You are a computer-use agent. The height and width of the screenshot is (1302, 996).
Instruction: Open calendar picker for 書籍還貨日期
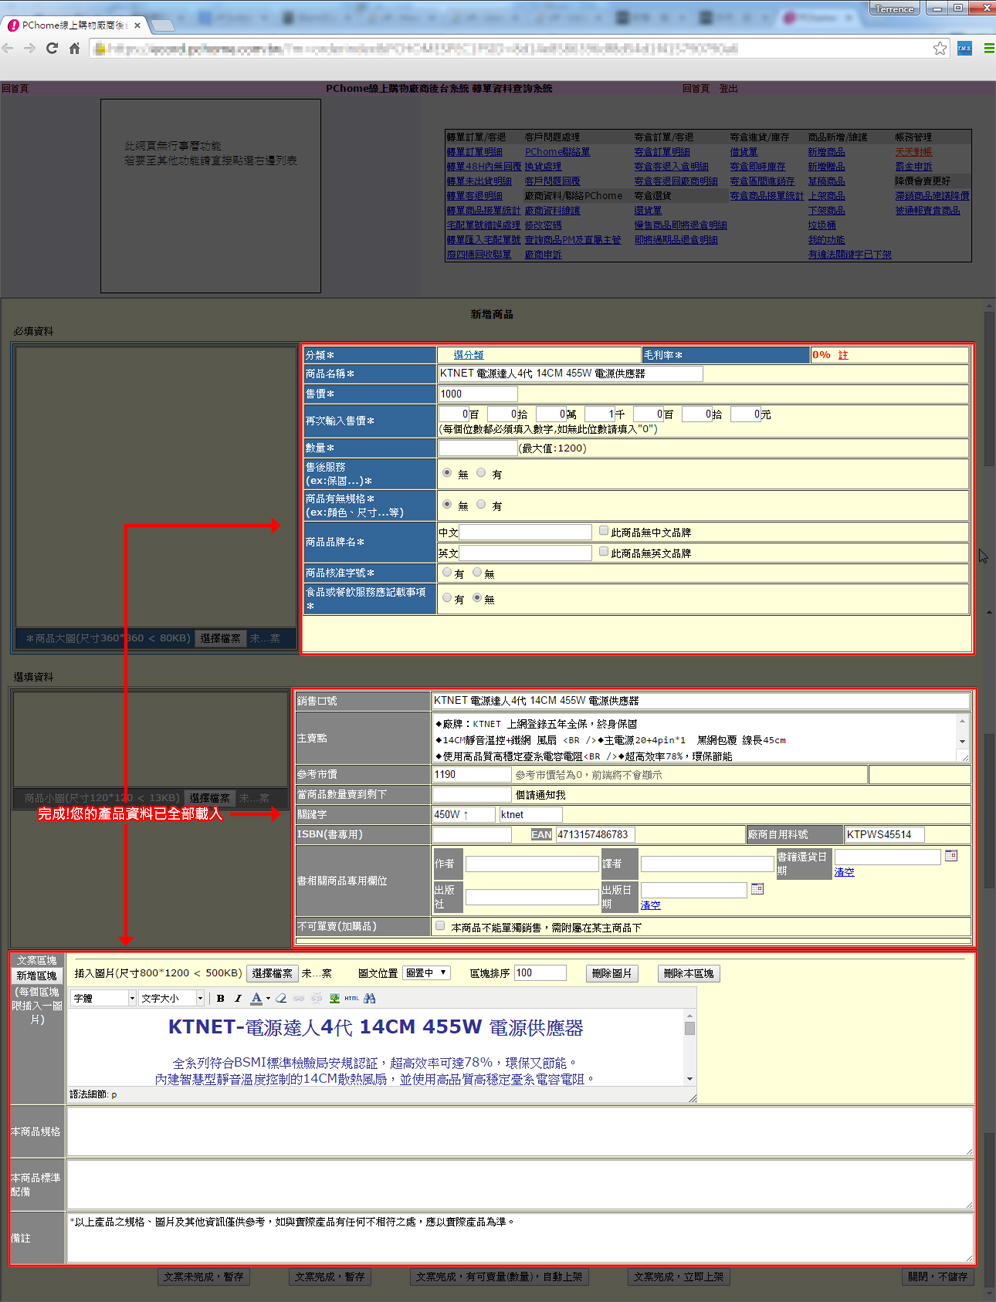pos(951,856)
